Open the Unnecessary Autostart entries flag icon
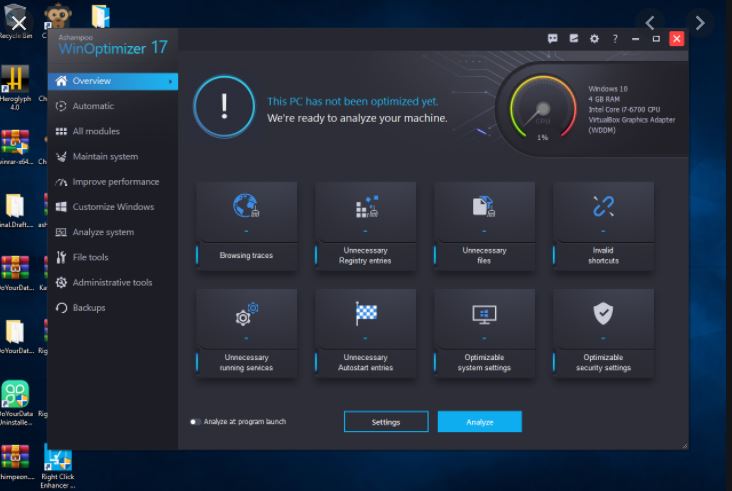This screenshot has width=732, height=491. 366,314
